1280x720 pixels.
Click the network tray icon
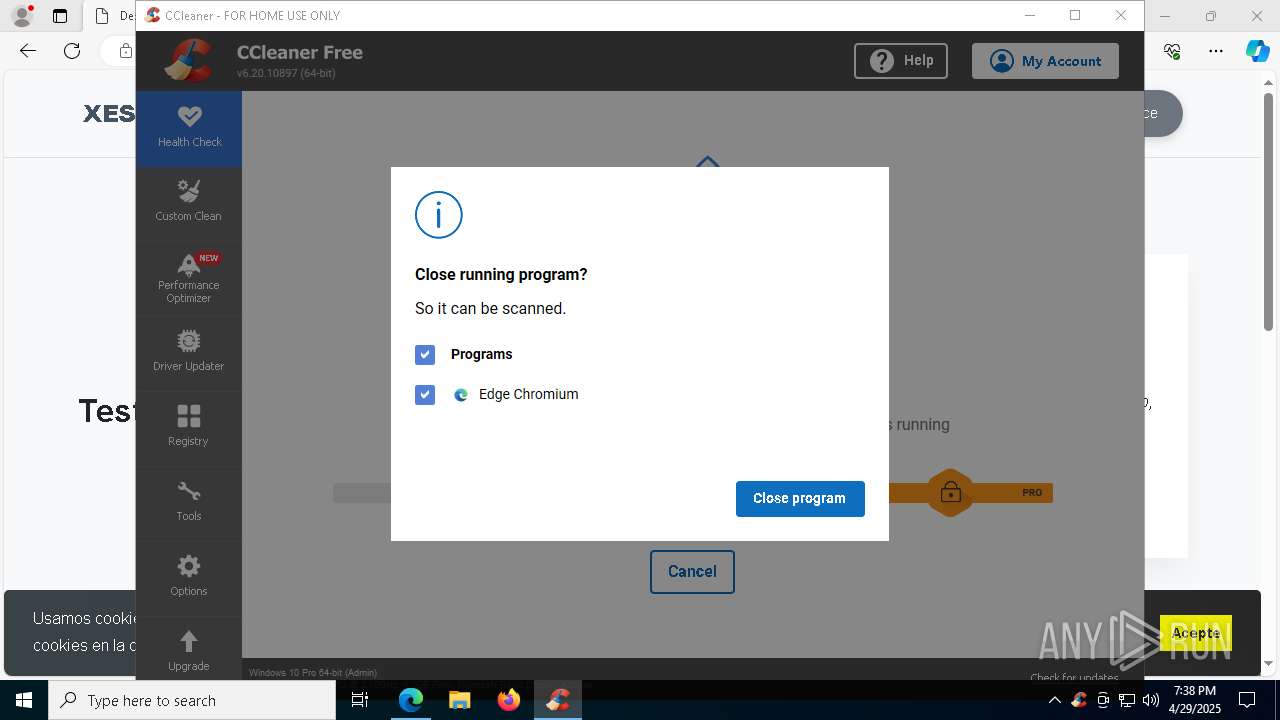coord(1127,700)
